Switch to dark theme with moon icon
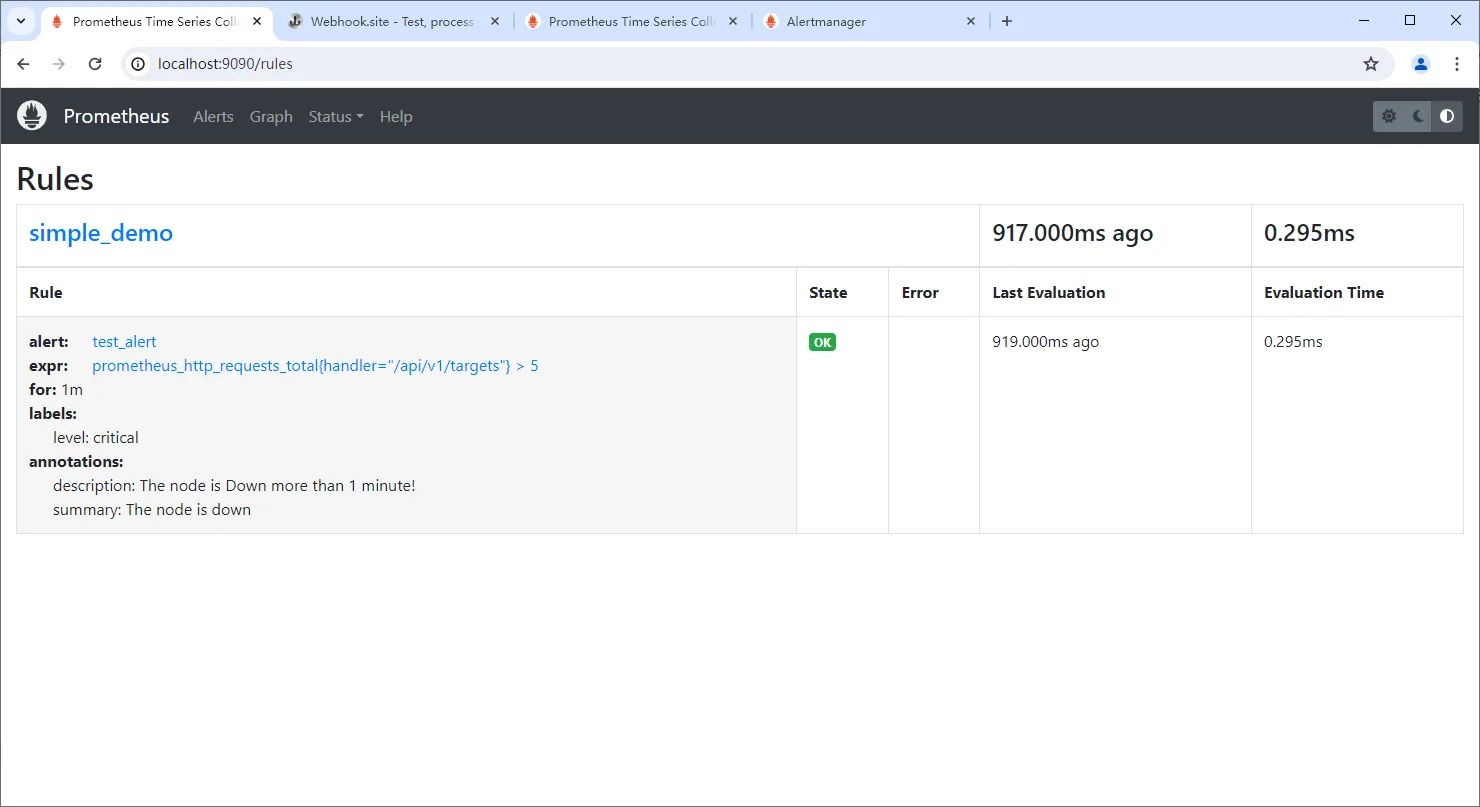1480x807 pixels. click(x=1418, y=116)
